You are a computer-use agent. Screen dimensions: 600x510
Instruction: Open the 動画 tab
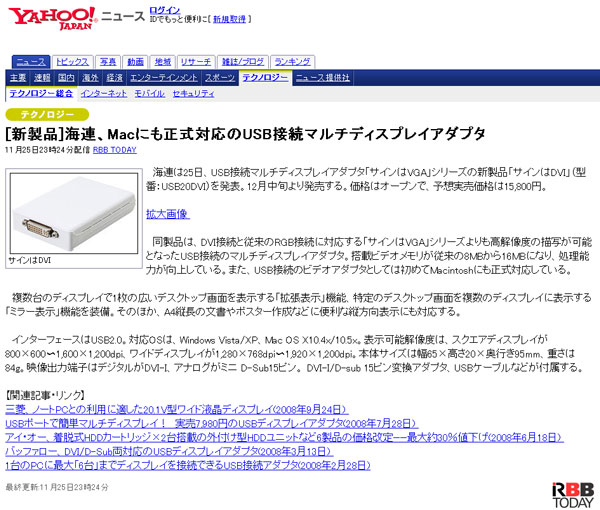pyautogui.click(x=135, y=62)
